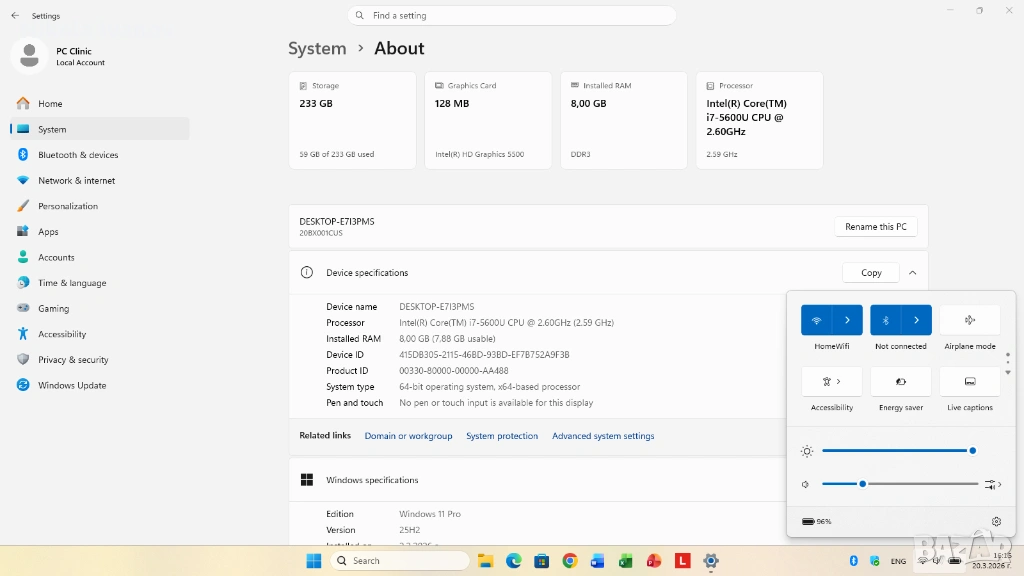Open sound output mixer icon
The height and width of the screenshot is (576, 1024).
[991, 484]
